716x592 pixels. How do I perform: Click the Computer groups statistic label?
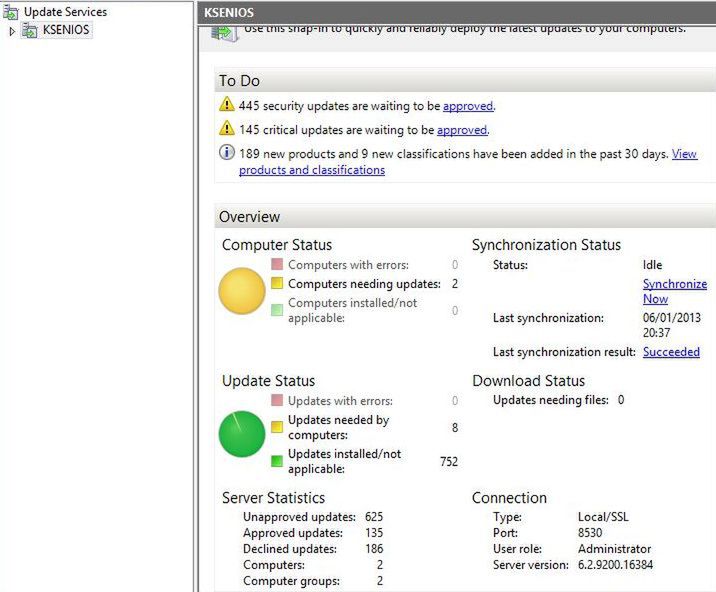[291, 581]
